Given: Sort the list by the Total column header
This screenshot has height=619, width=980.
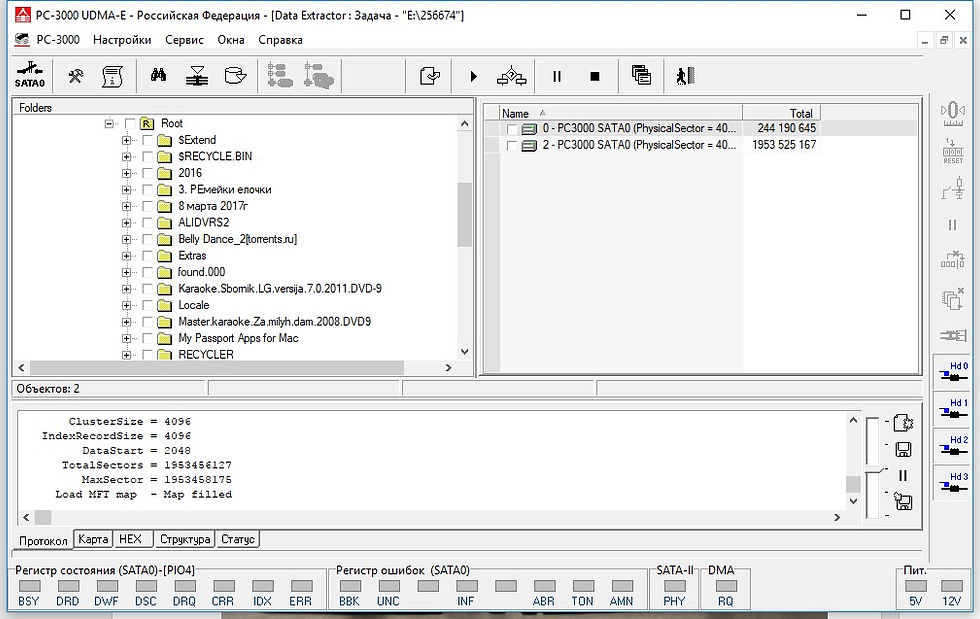Looking at the screenshot, I should [x=782, y=113].
